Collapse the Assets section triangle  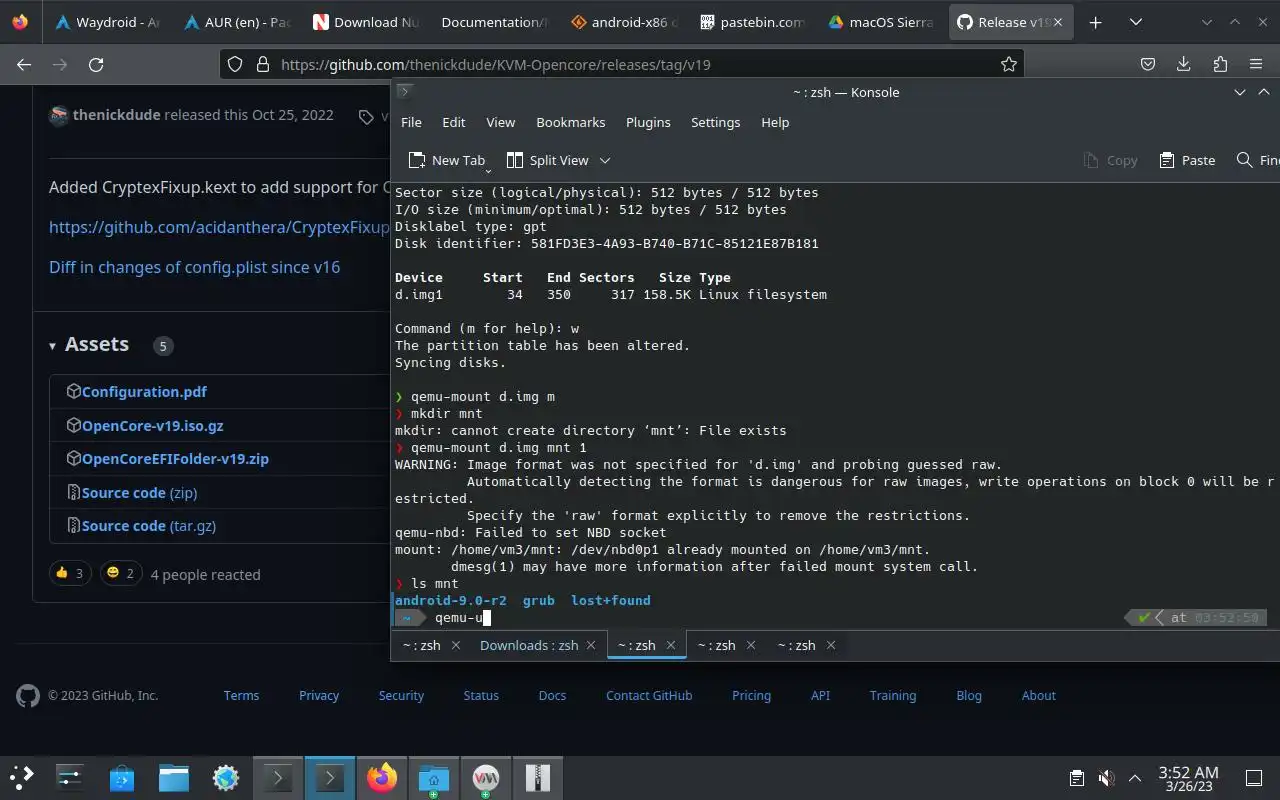click(x=53, y=346)
